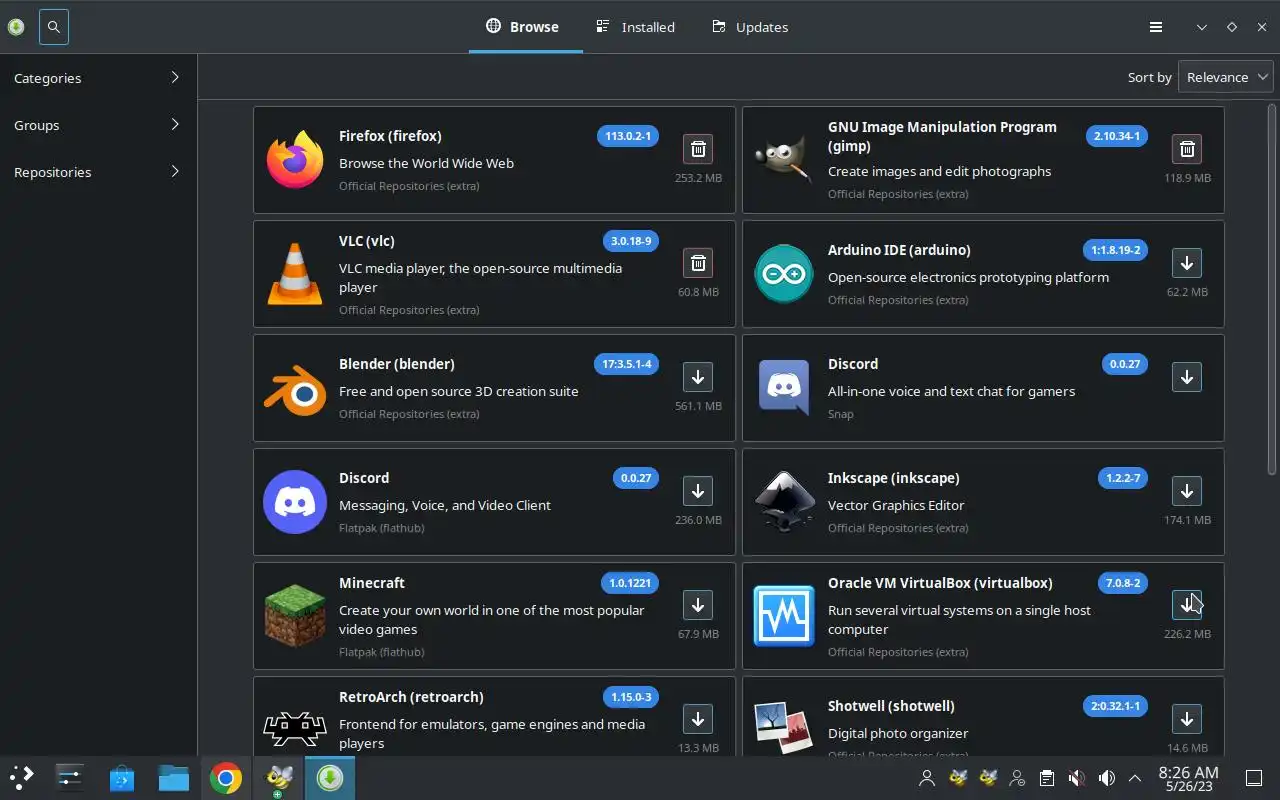The width and height of the screenshot is (1280, 800).
Task: Click the Shotwell photo icon thumbnail
Action: 784,726
